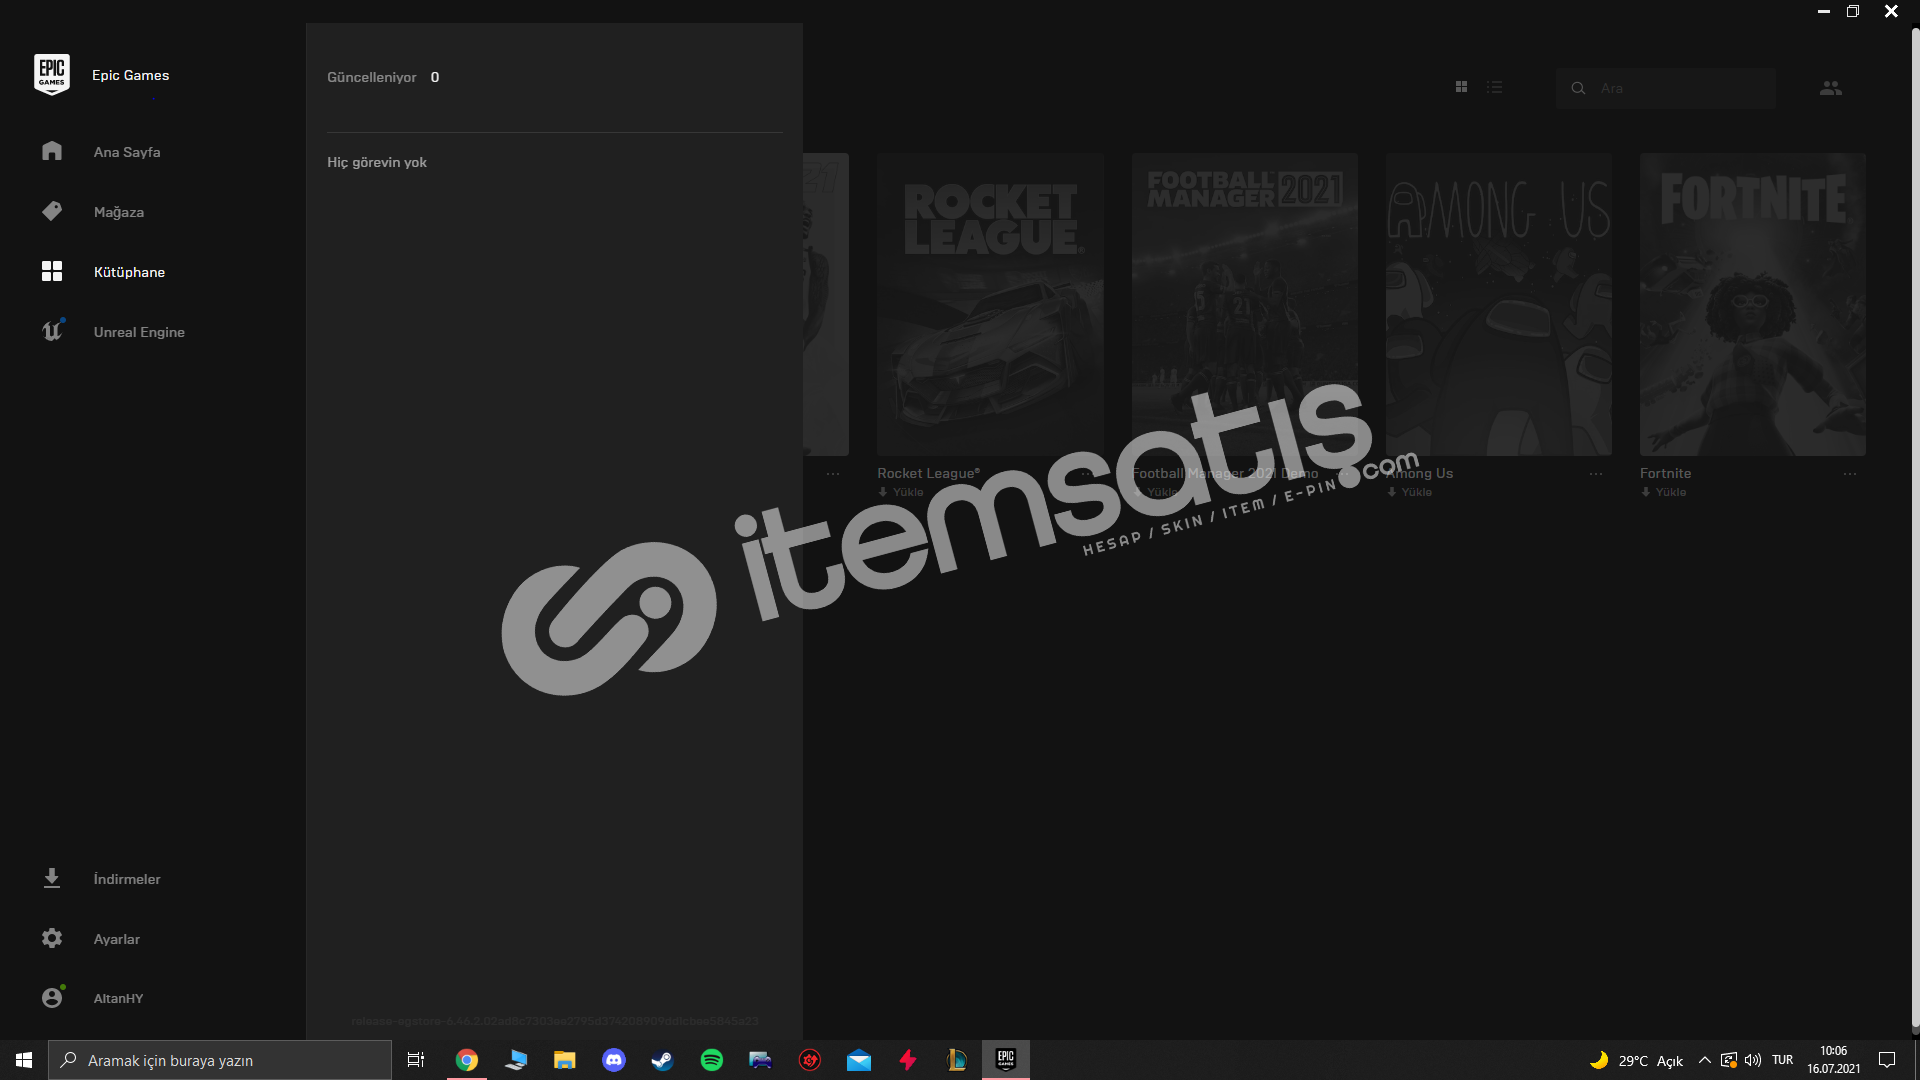The width and height of the screenshot is (1920, 1080).
Task: Click the AltanHY profile avatar icon
Action: (52, 997)
